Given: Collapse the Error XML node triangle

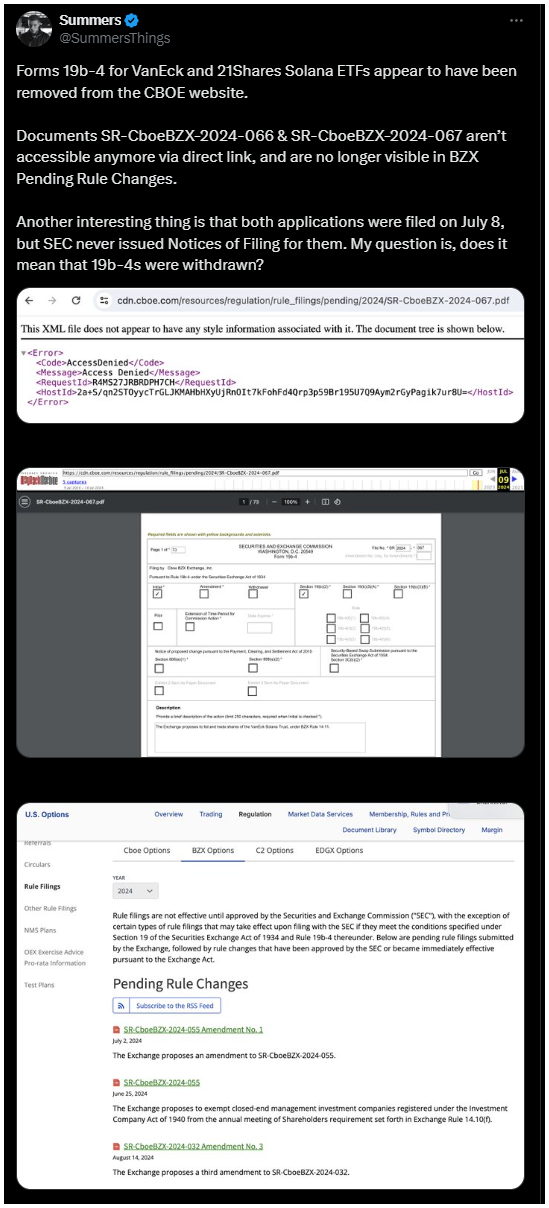Looking at the screenshot, I should [x=24, y=353].
